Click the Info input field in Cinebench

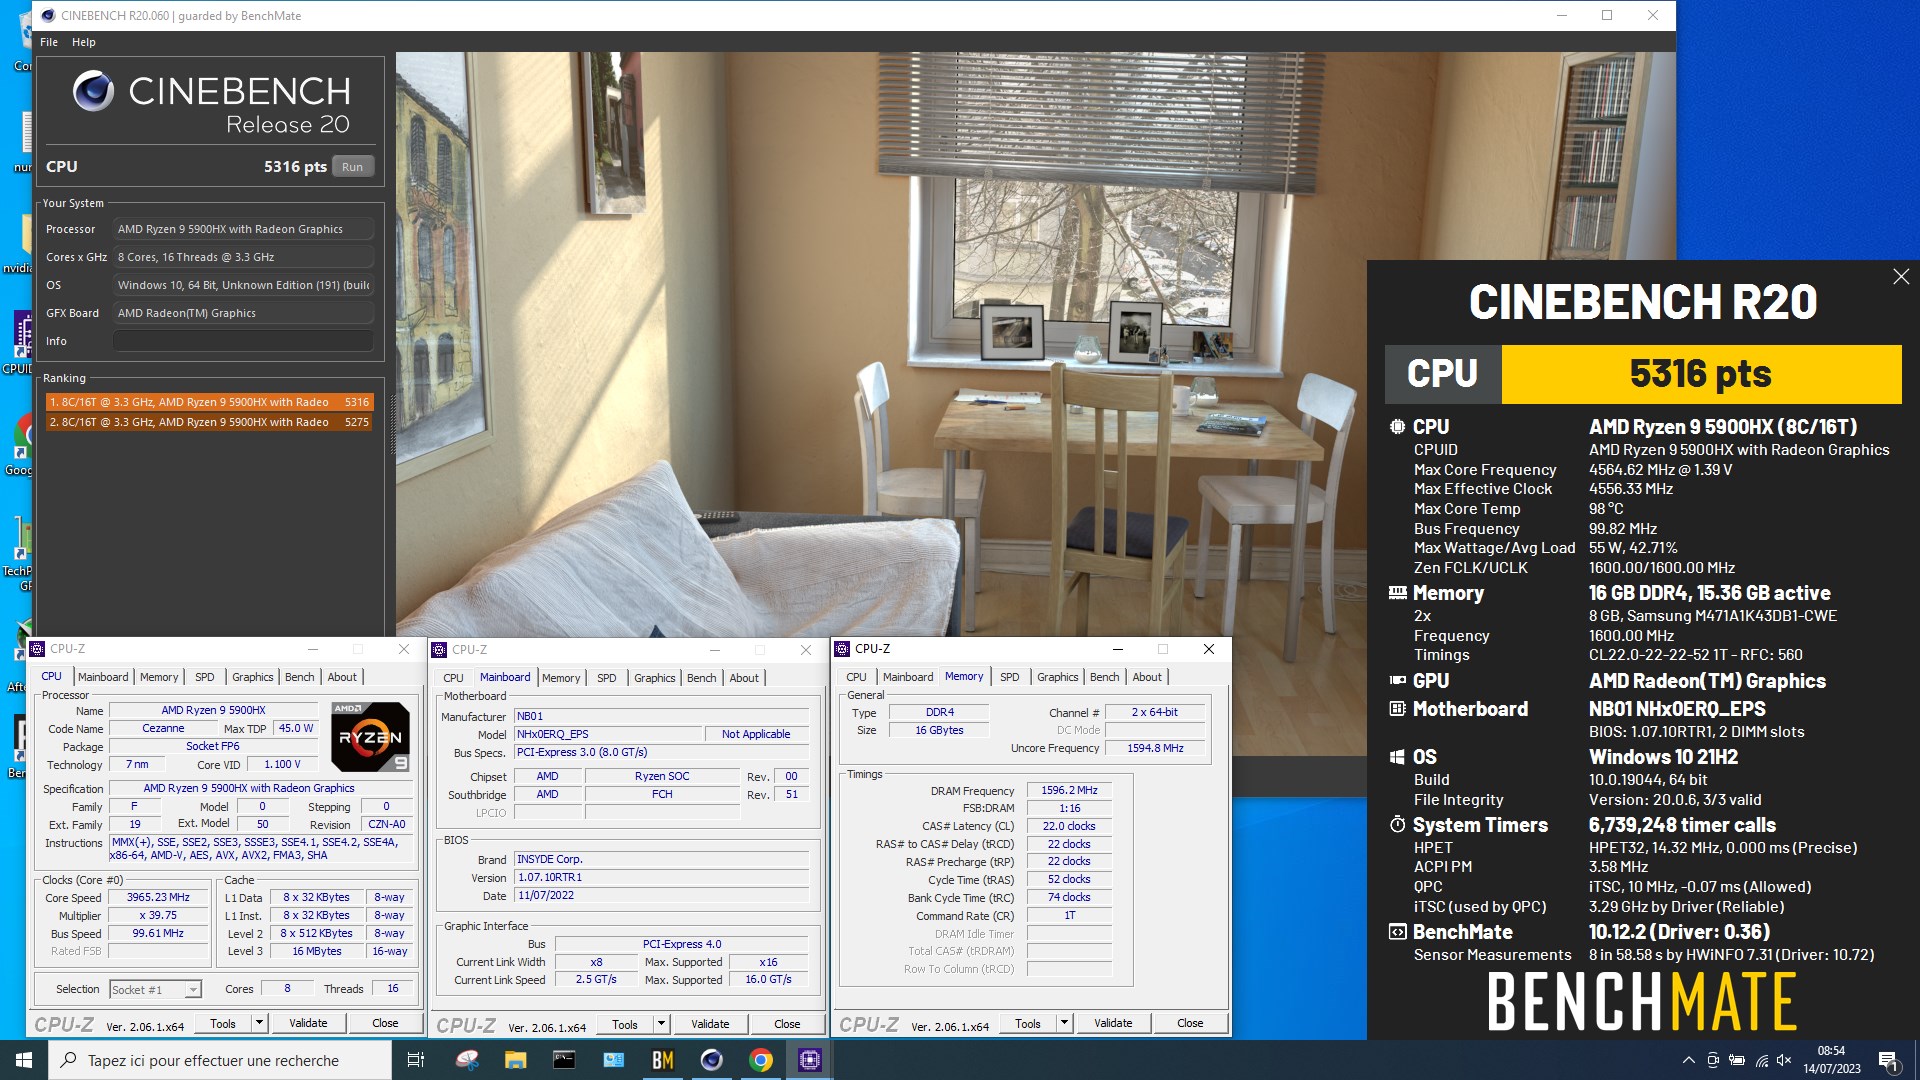click(243, 341)
